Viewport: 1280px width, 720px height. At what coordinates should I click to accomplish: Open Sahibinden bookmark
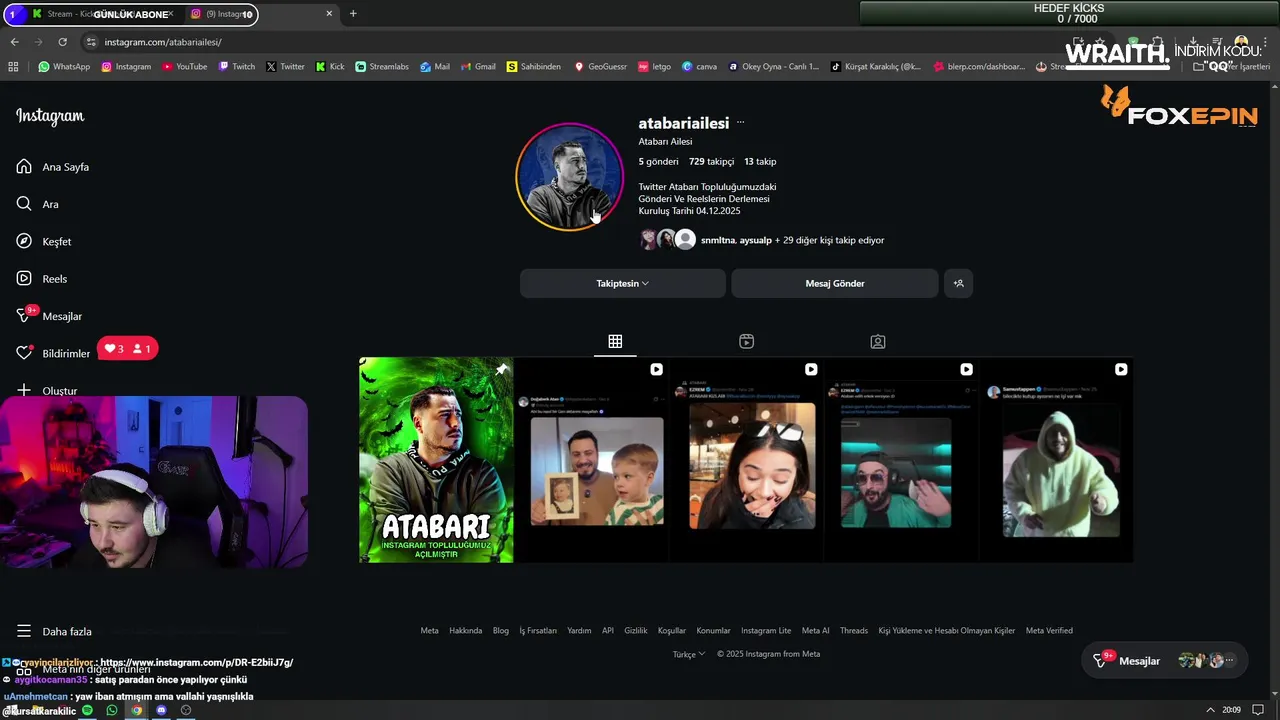pyautogui.click(x=534, y=67)
